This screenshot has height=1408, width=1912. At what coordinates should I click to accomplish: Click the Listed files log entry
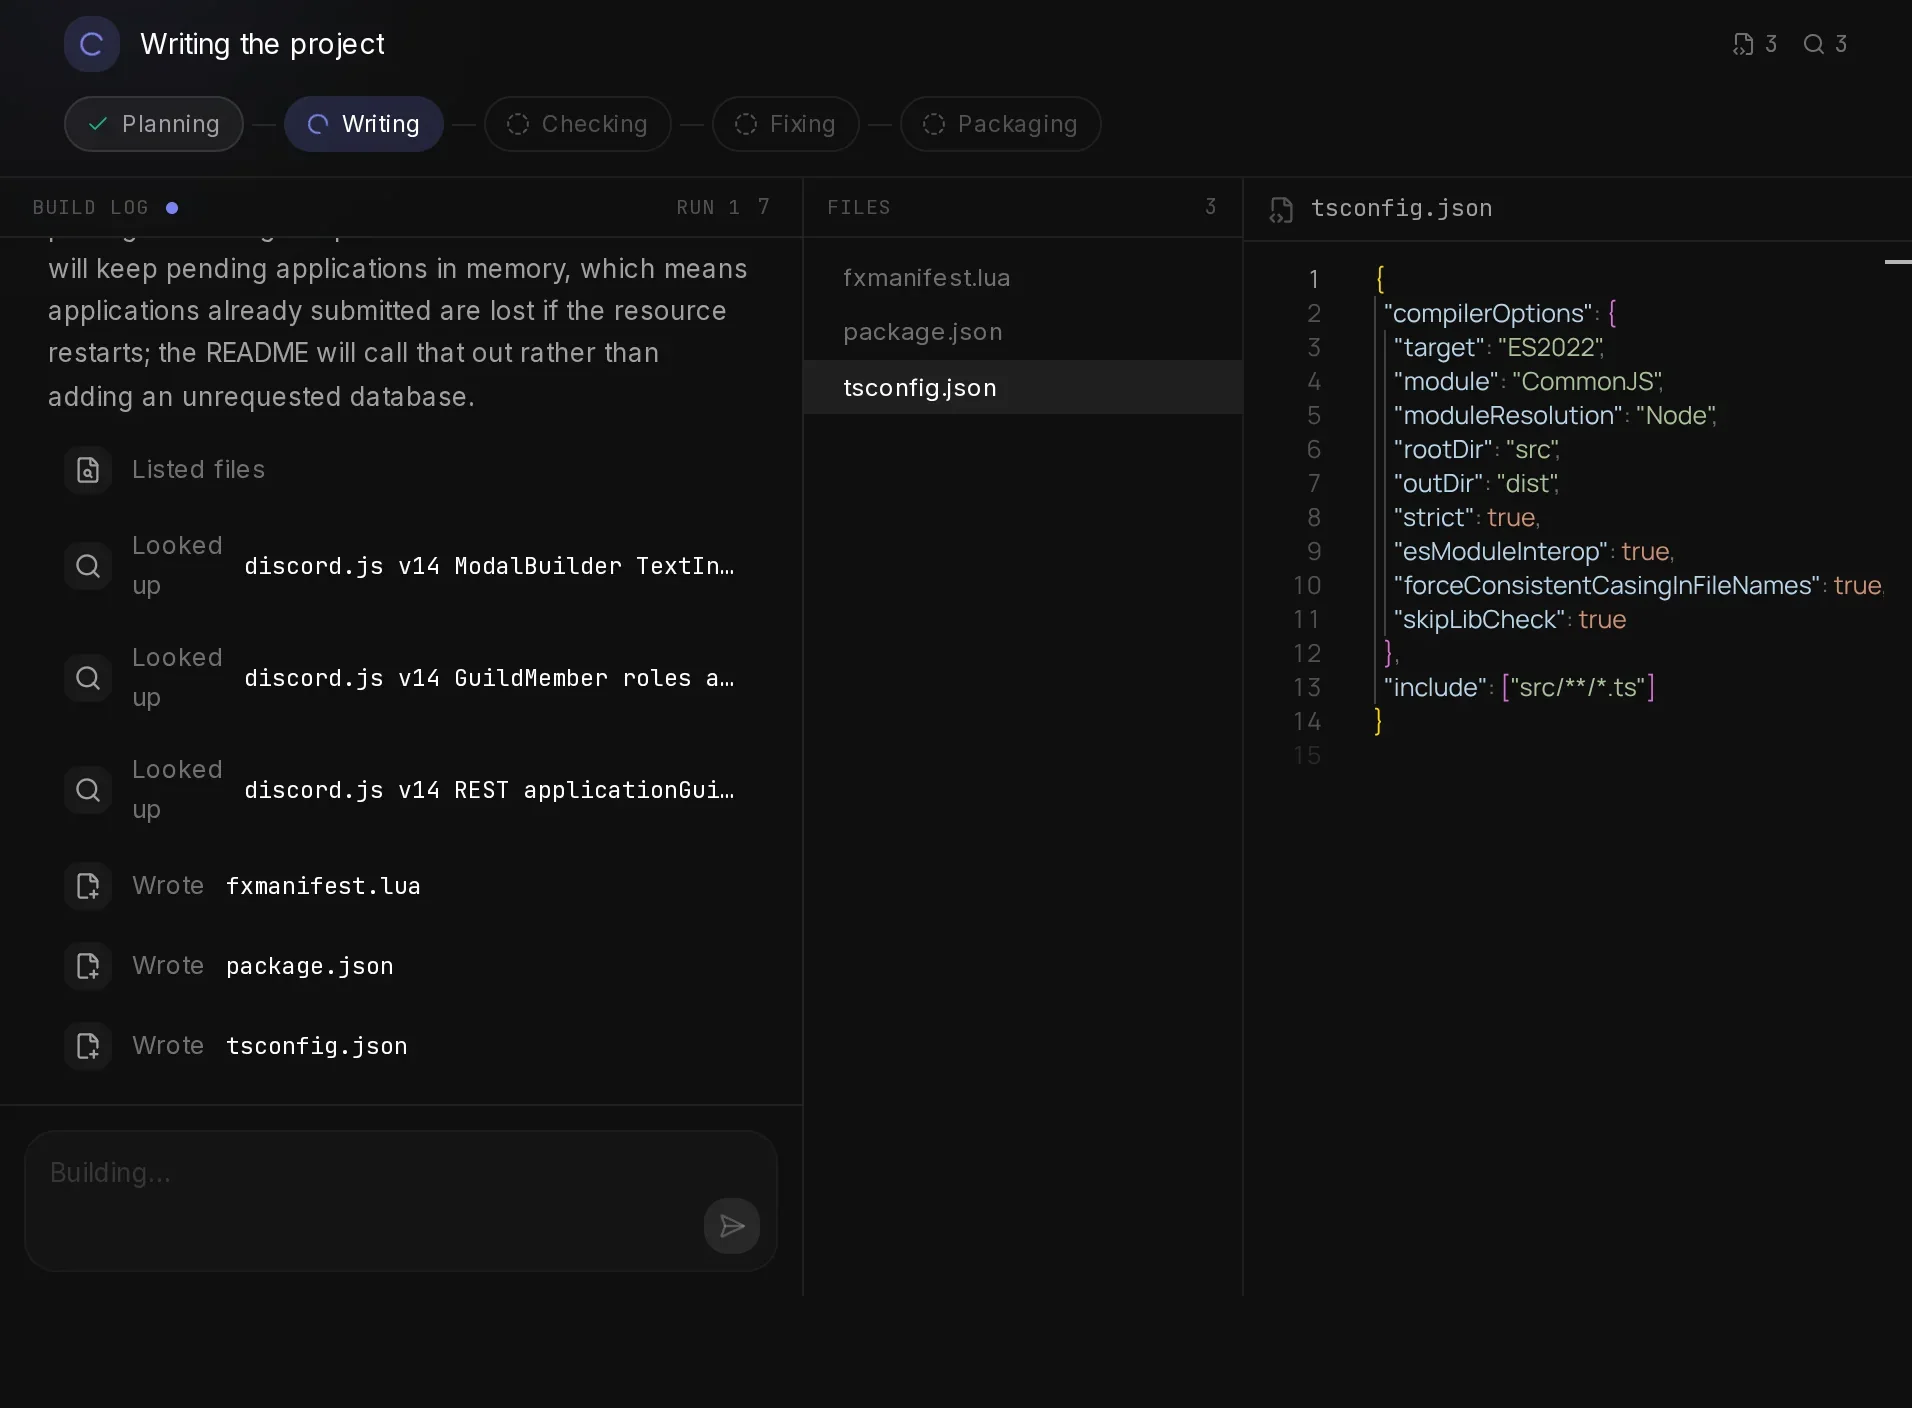[401, 470]
